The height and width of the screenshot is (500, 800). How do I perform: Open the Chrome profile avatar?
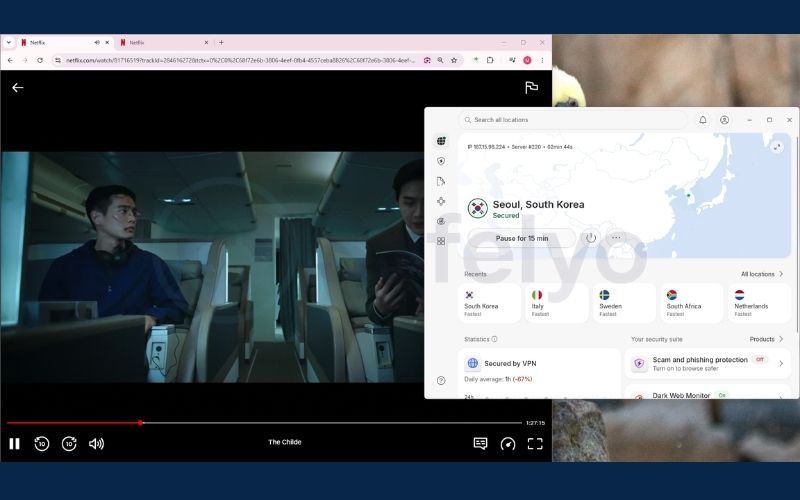527,60
